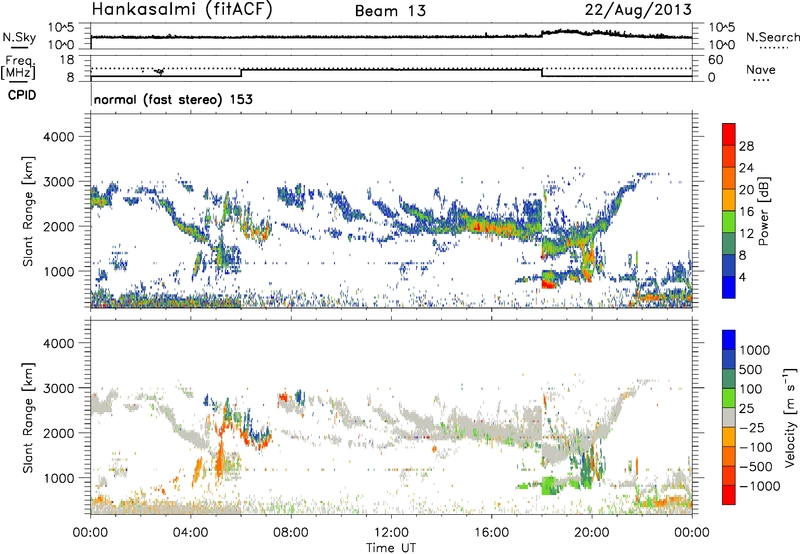Screen dimensions: 800x554
Task: Click the '60' Nave axis tick label
Action: (715, 60)
